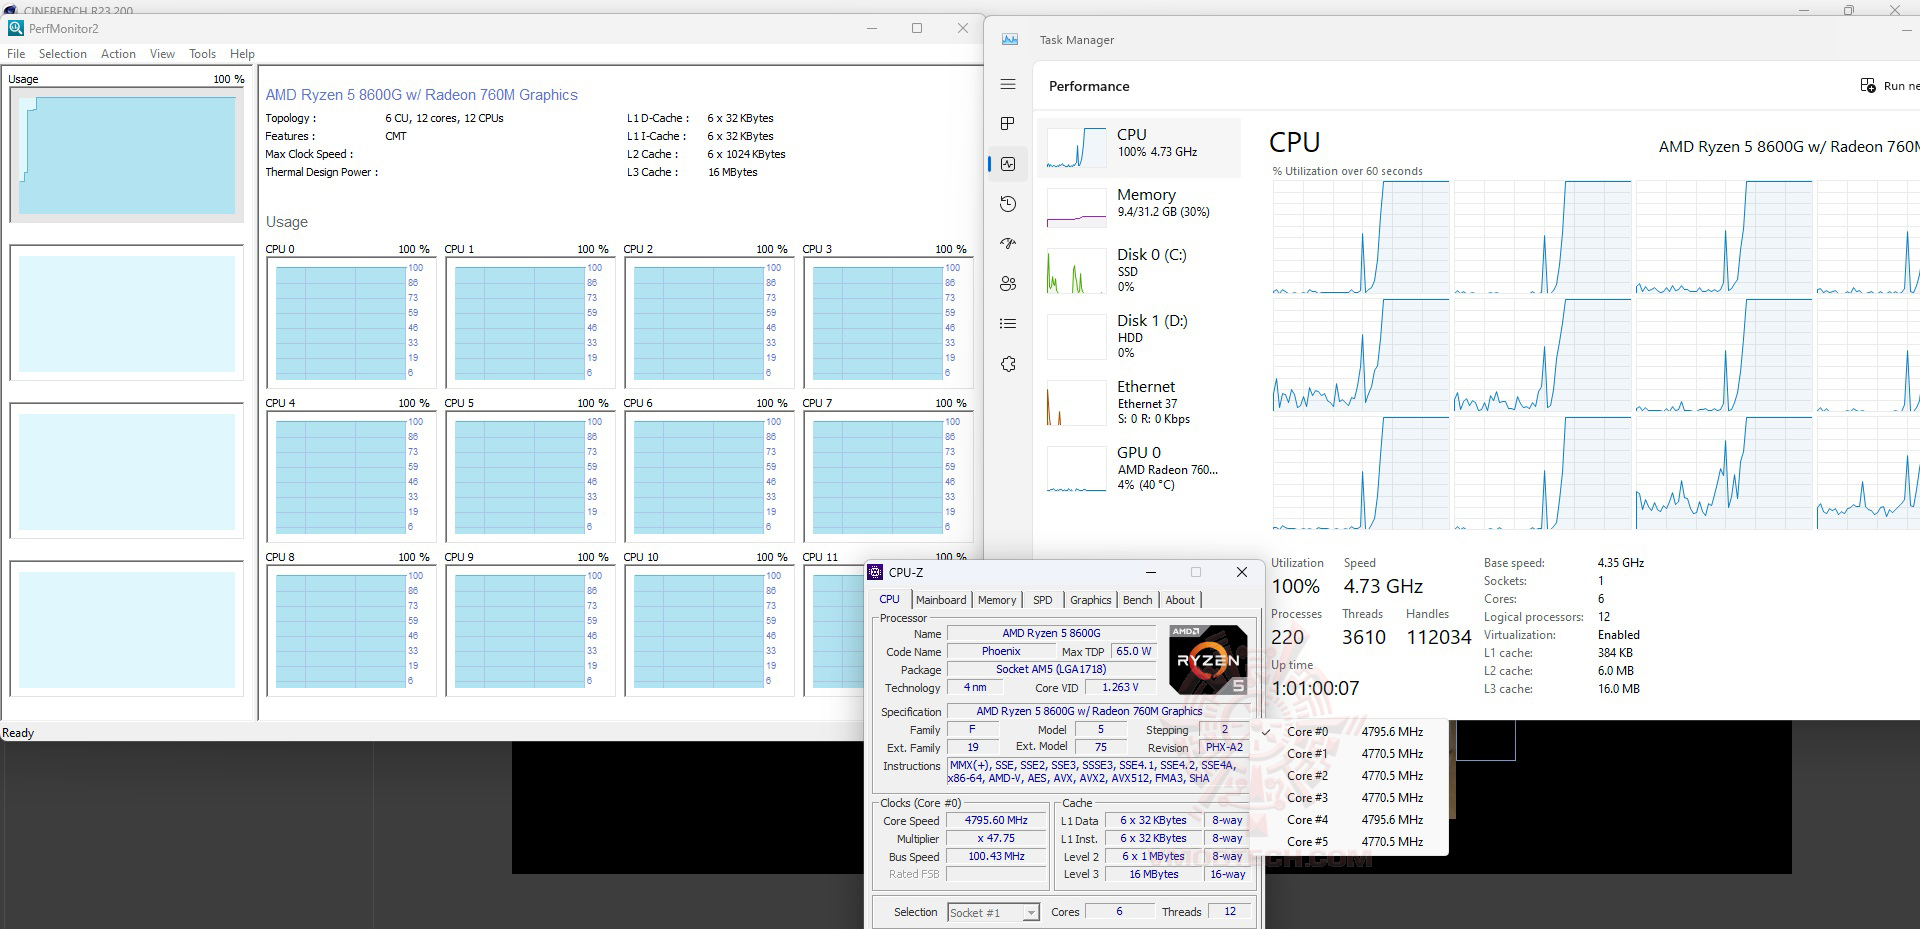This screenshot has height=929, width=1920.
Task: Open the File menu in PerfMonitor2
Action: tap(16, 54)
